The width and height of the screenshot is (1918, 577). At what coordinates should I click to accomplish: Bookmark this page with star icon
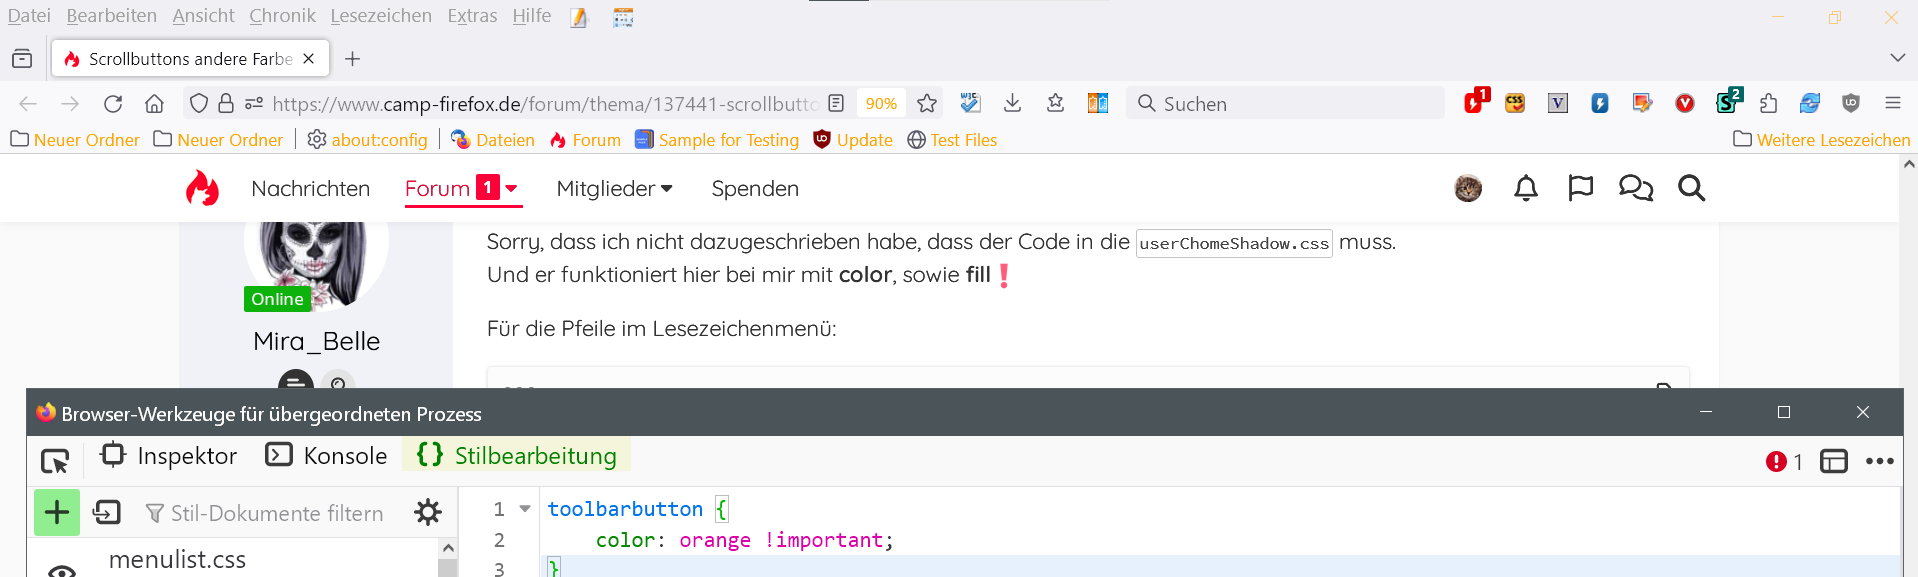click(927, 104)
